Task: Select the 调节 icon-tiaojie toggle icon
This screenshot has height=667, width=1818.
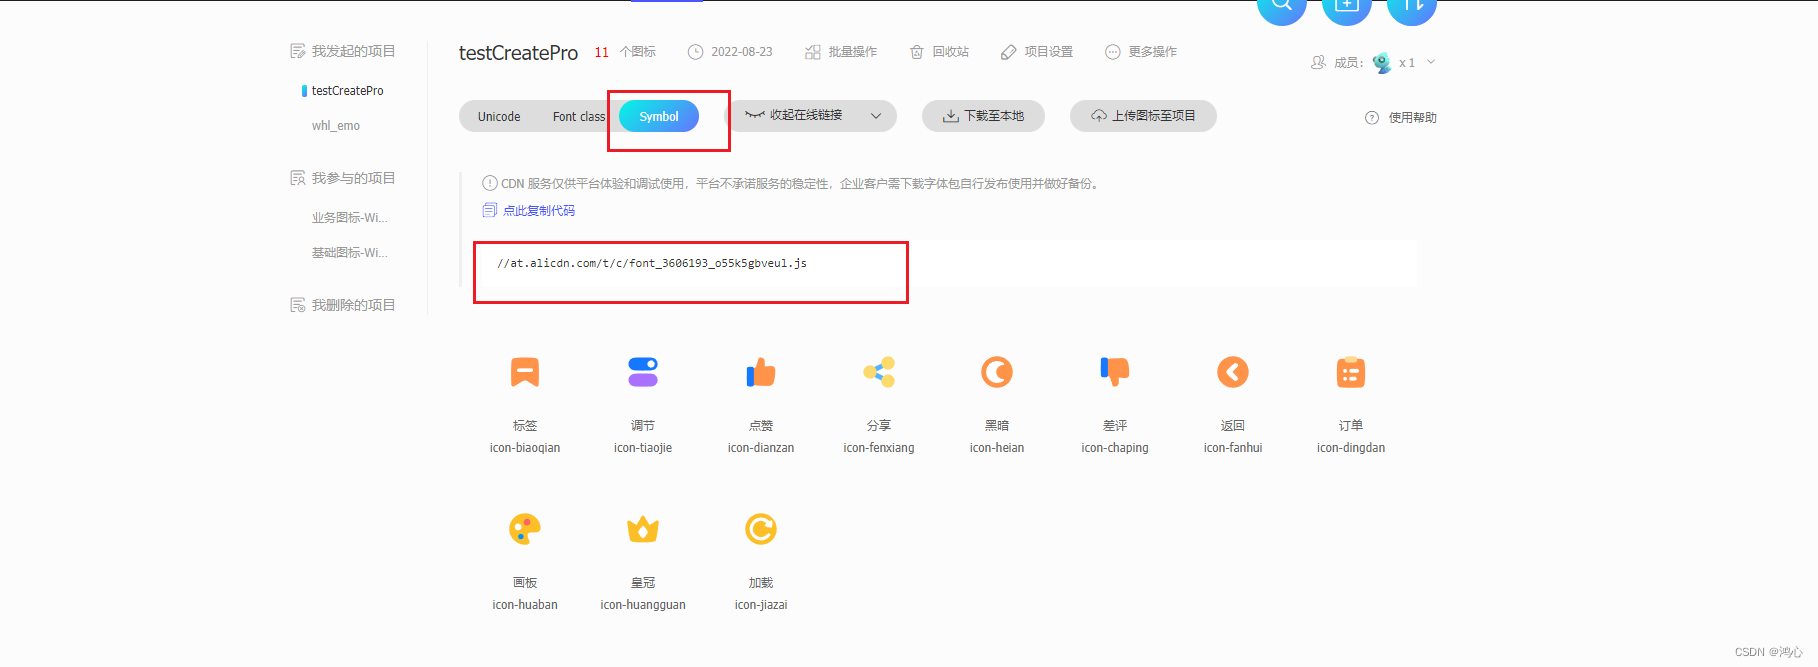Action: tap(643, 372)
